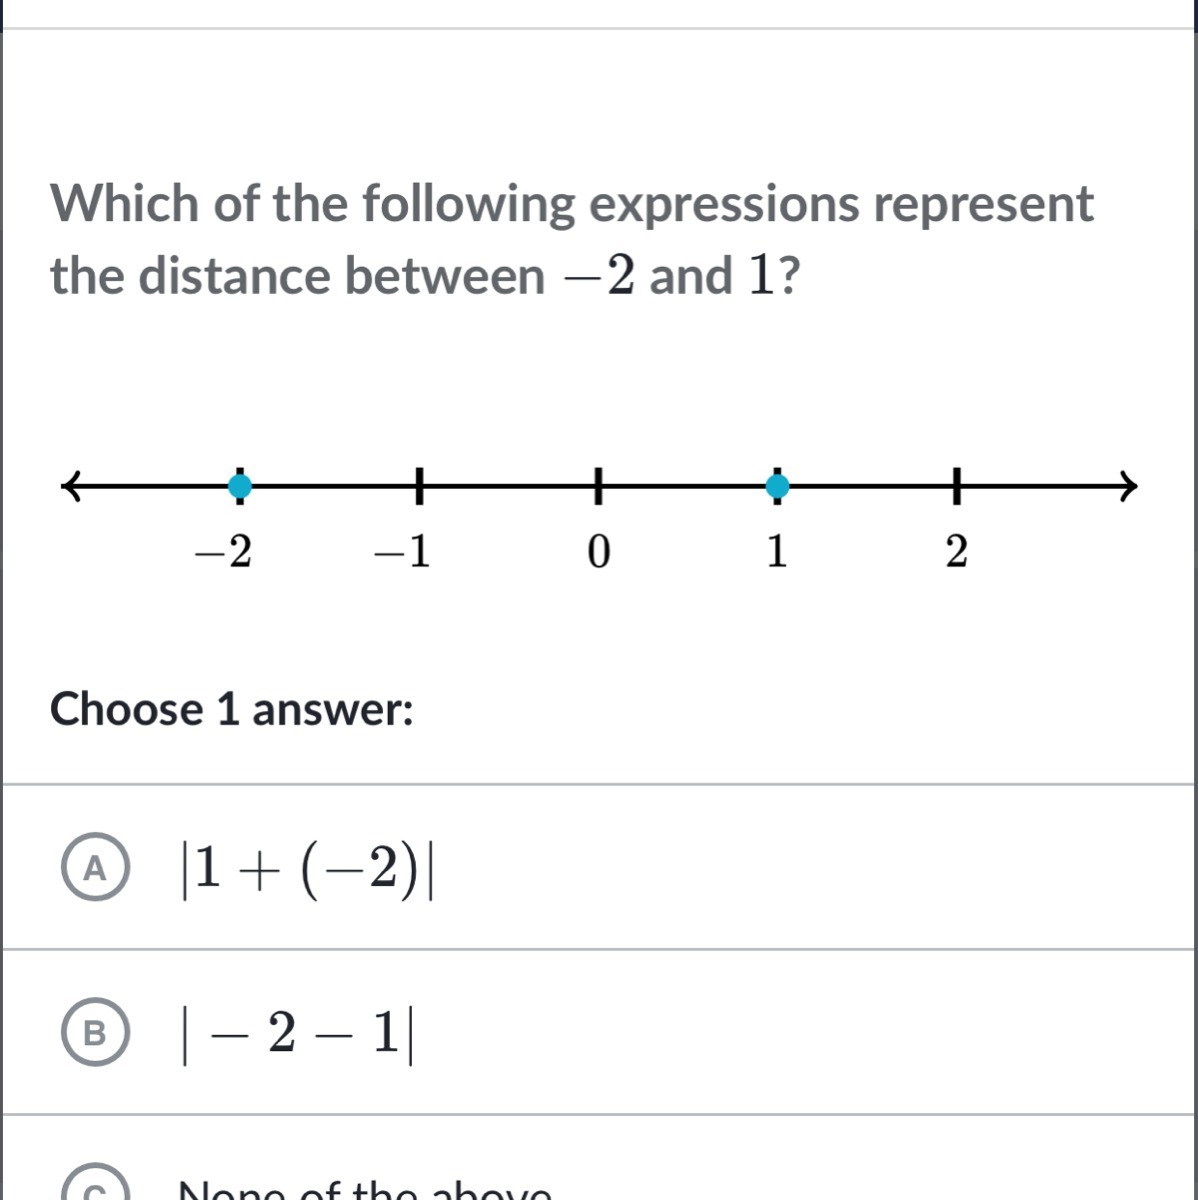Click the left arrowhead of the number line

tap(70, 487)
